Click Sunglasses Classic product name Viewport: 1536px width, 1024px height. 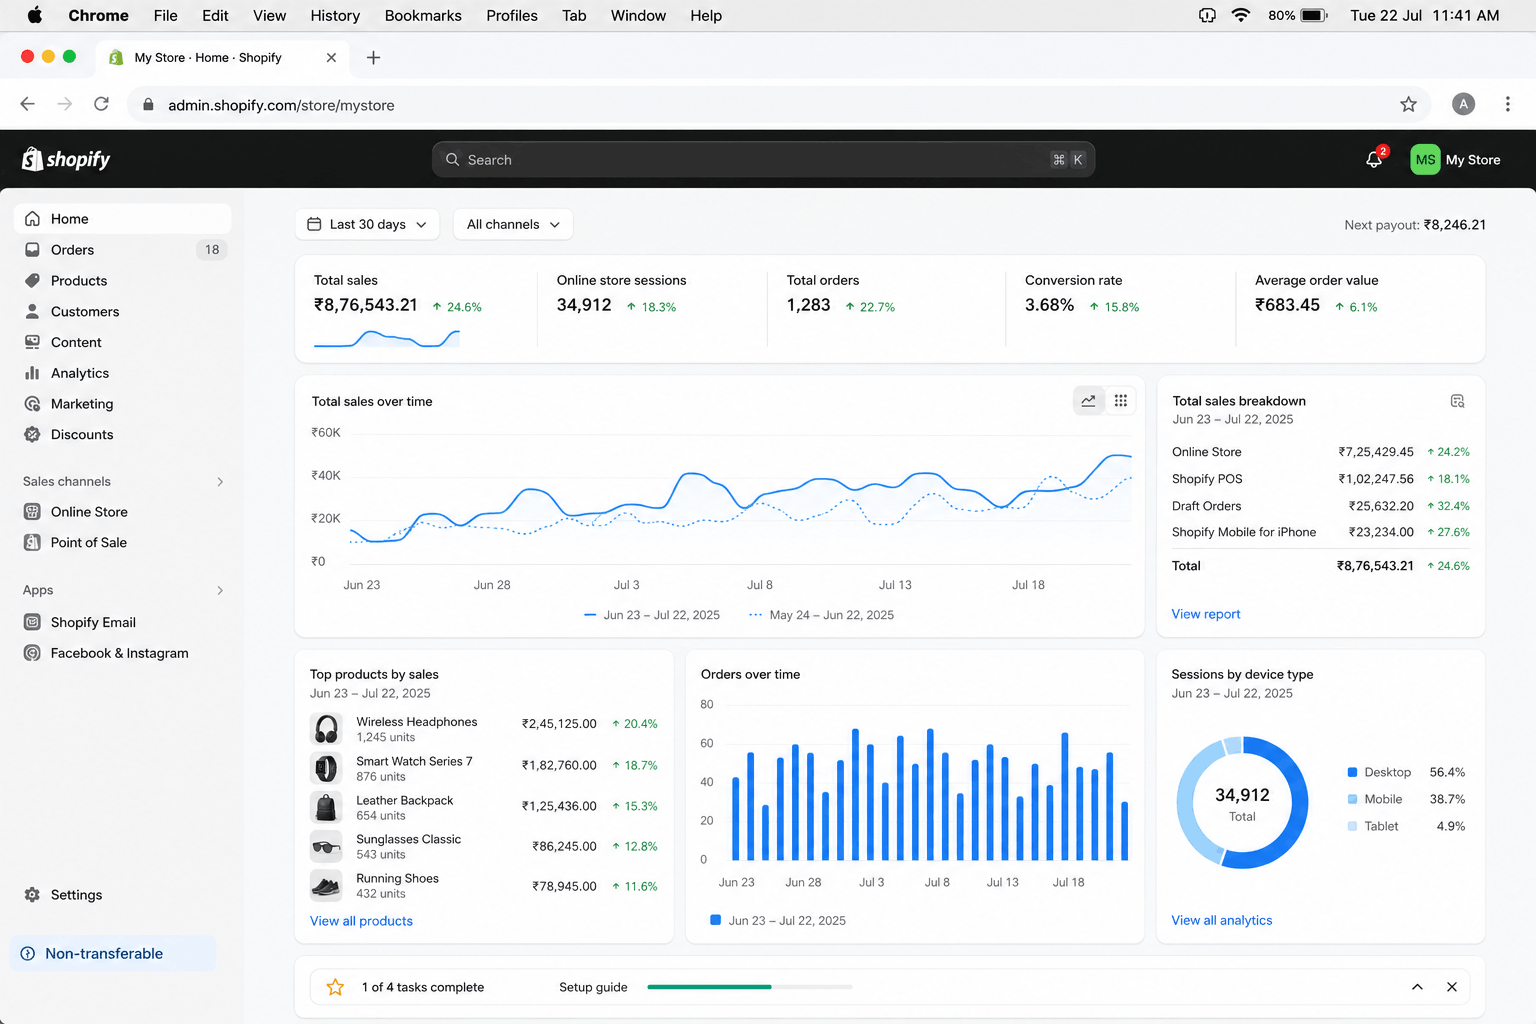coord(409,839)
